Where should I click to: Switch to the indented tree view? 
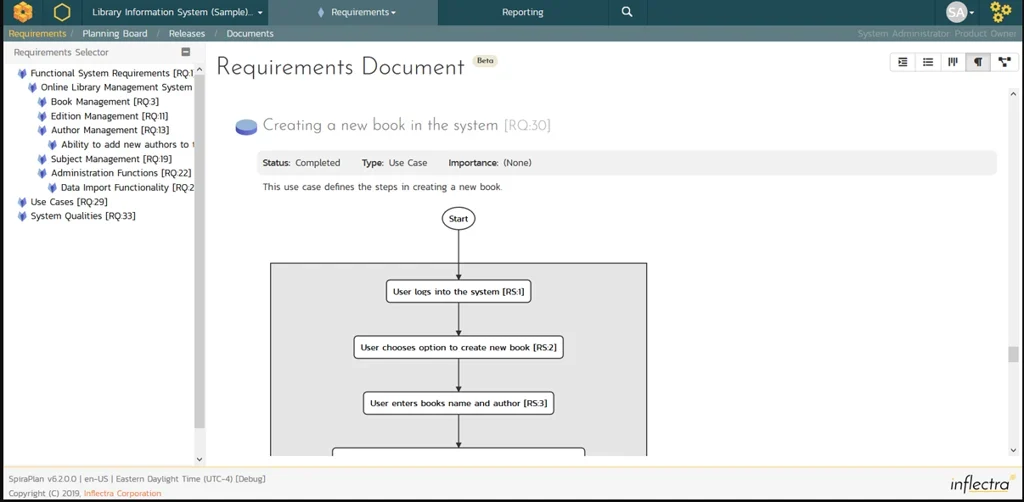[x=903, y=62]
